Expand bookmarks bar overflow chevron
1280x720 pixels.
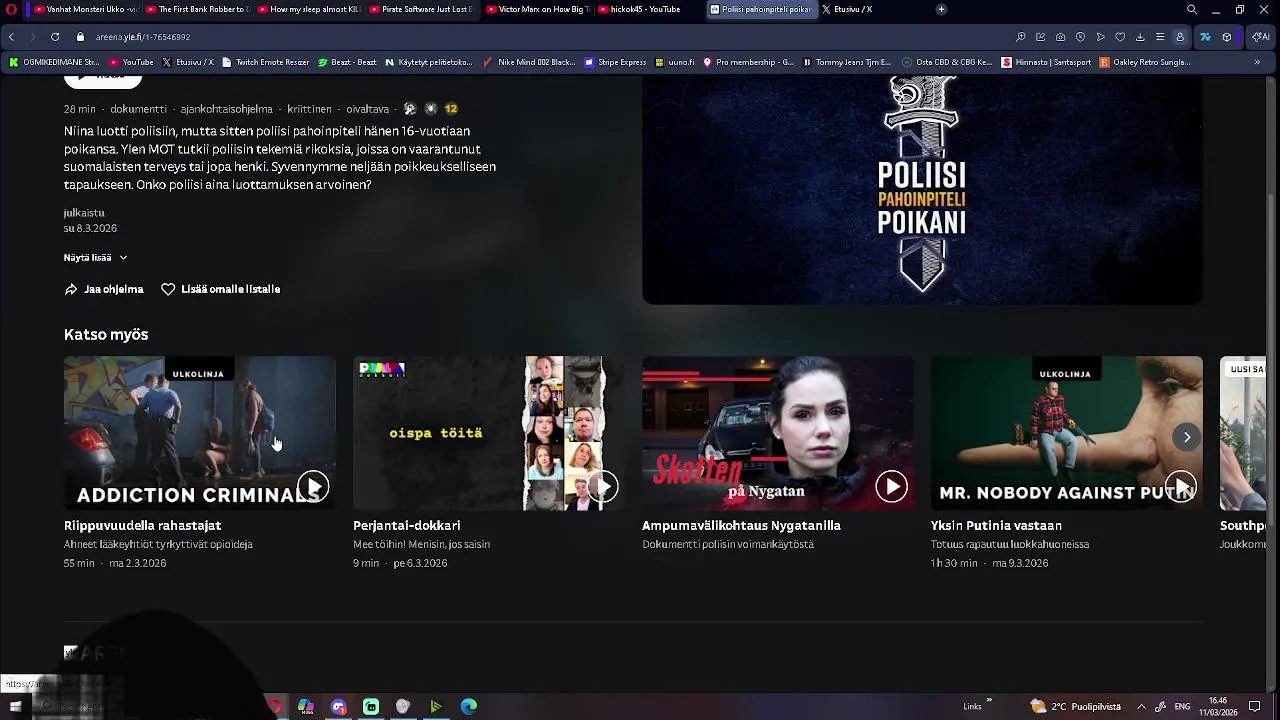(x=1257, y=62)
